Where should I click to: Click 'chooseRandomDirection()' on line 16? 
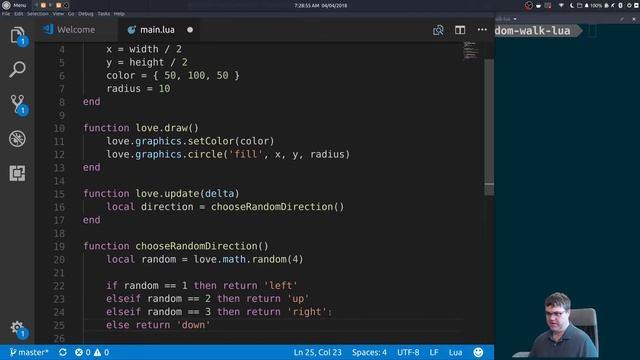click(x=278, y=207)
